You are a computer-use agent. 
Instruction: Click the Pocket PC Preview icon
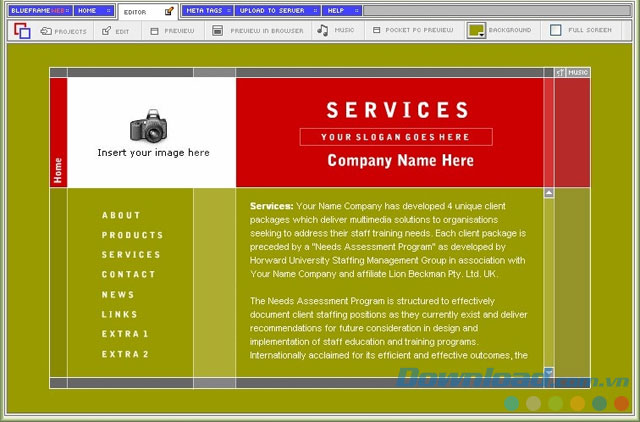click(x=377, y=30)
